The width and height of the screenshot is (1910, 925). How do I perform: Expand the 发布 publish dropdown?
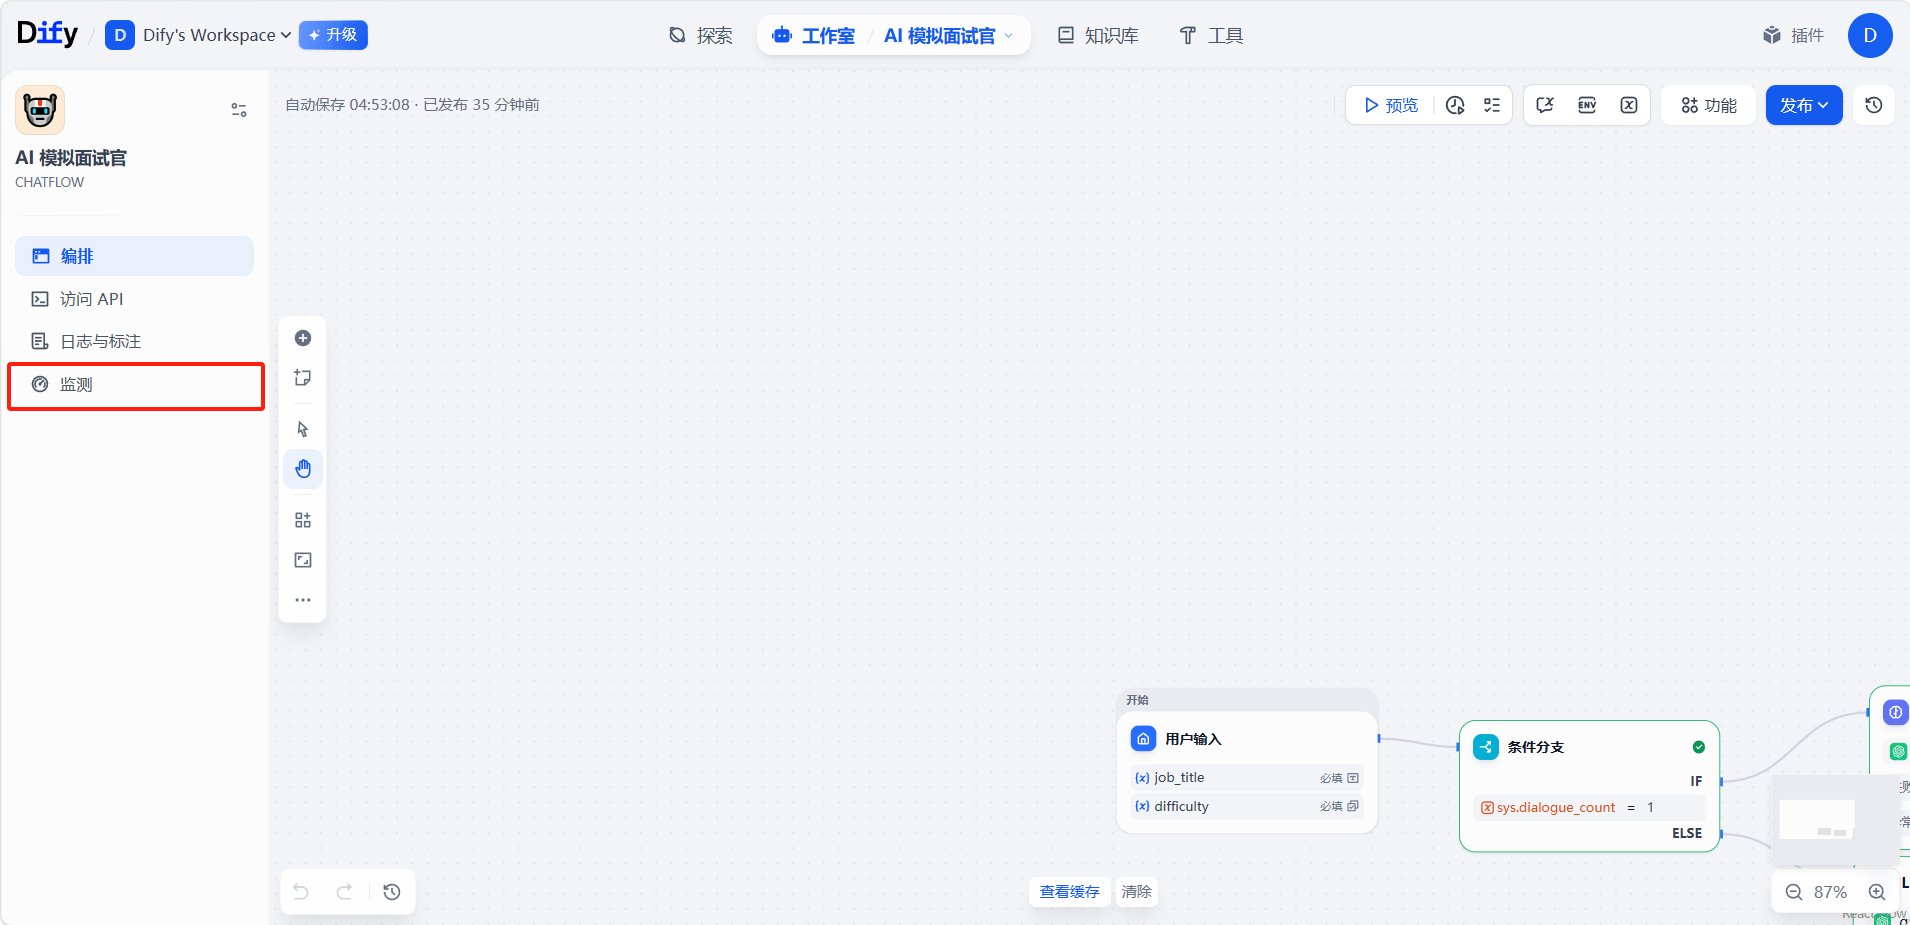click(x=1804, y=105)
